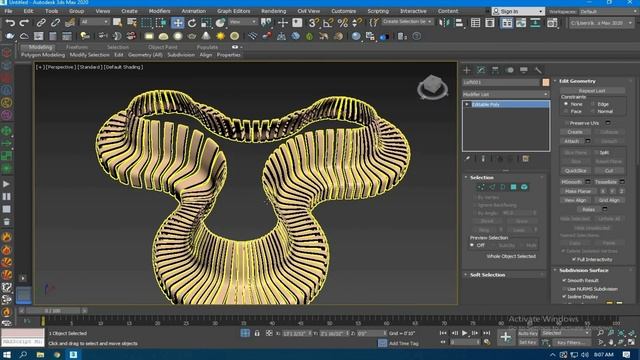The height and width of the screenshot is (360, 640).
Task: Activate the Select and Link tool
Action: (x=41, y=23)
